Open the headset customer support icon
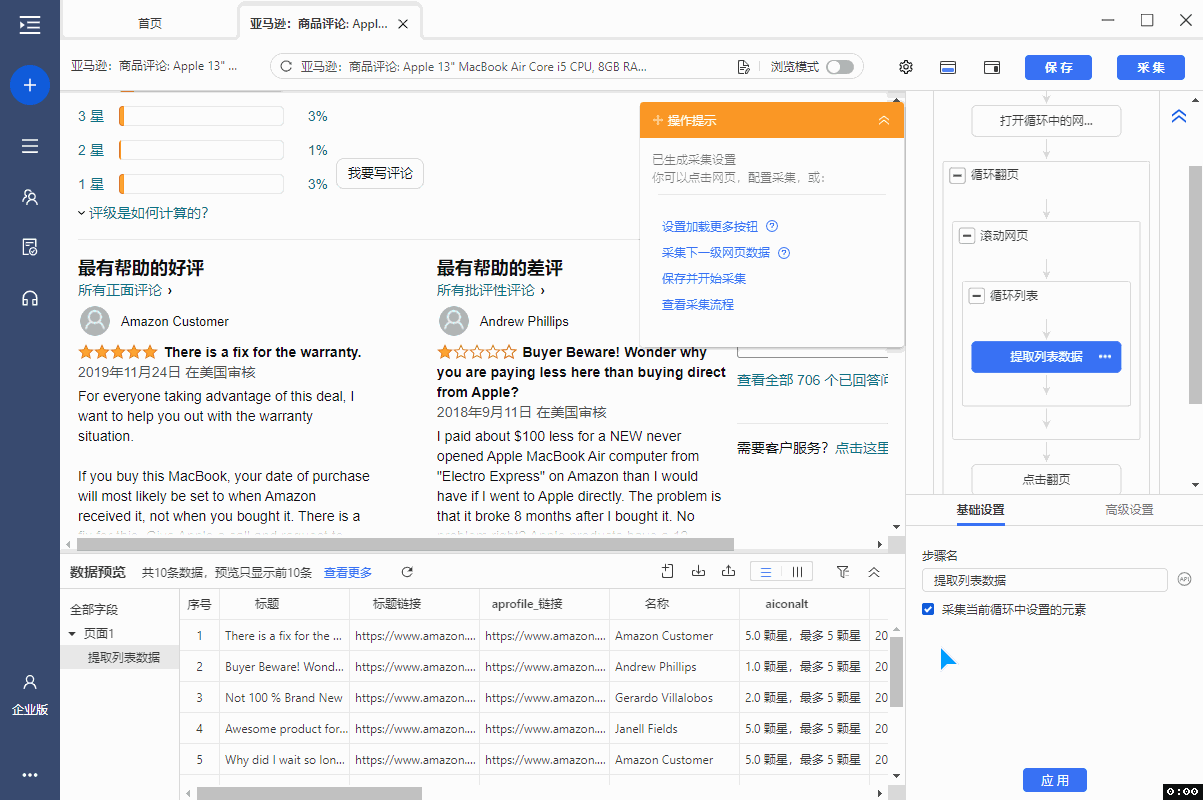The image size is (1203, 800). point(30,298)
